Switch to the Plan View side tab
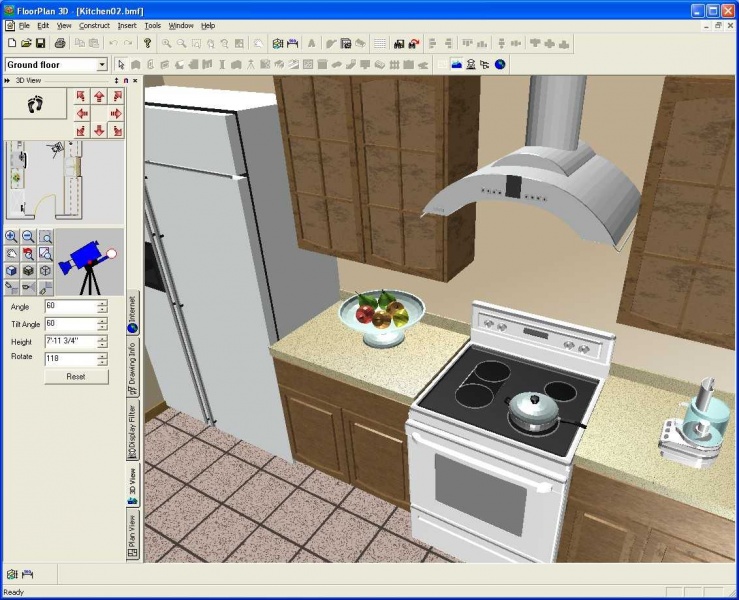This screenshot has width=739, height=600. pyautogui.click(x=133, y=536)
